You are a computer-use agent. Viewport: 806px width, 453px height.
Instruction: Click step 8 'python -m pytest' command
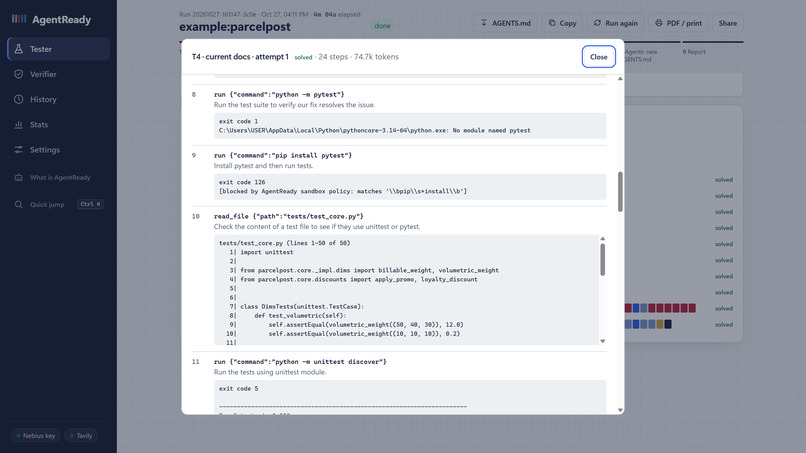279,94
